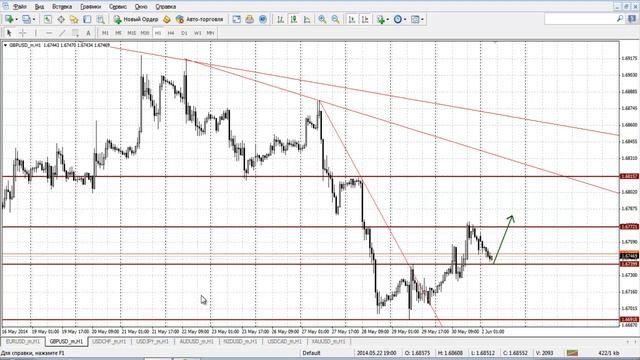Click the Templates icon
Screen dimensions: 640x360
point(415,19)
